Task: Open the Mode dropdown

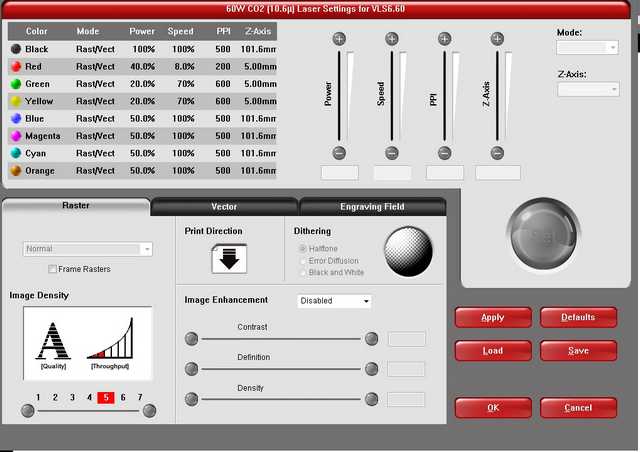Action: (x=587, y=48)
